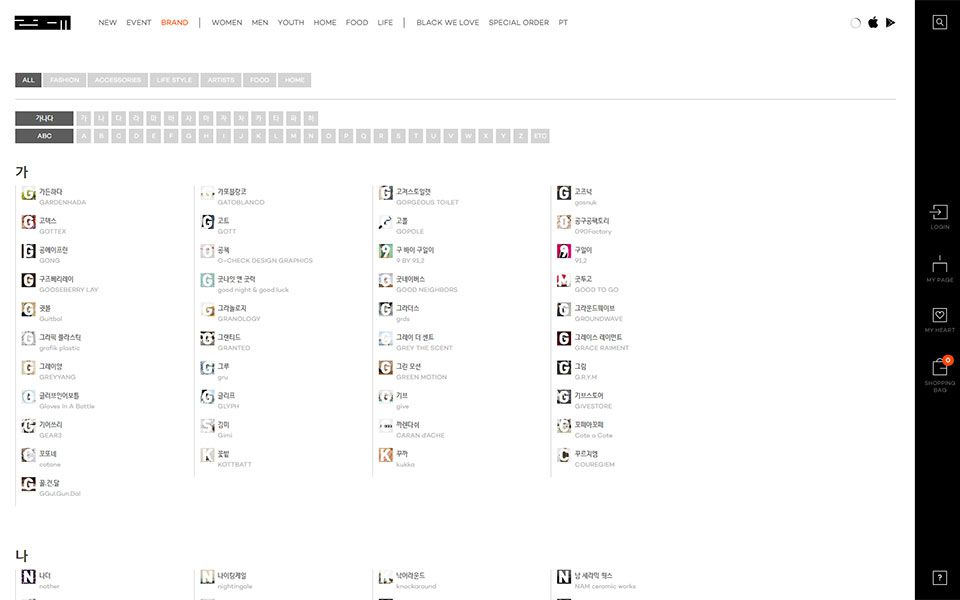Click the GOOSEBERRY LAY brand thumbnail
Image resolution: width=960 pixels, height=600 pixels.
pyautogui.click(x=28, y=281)
